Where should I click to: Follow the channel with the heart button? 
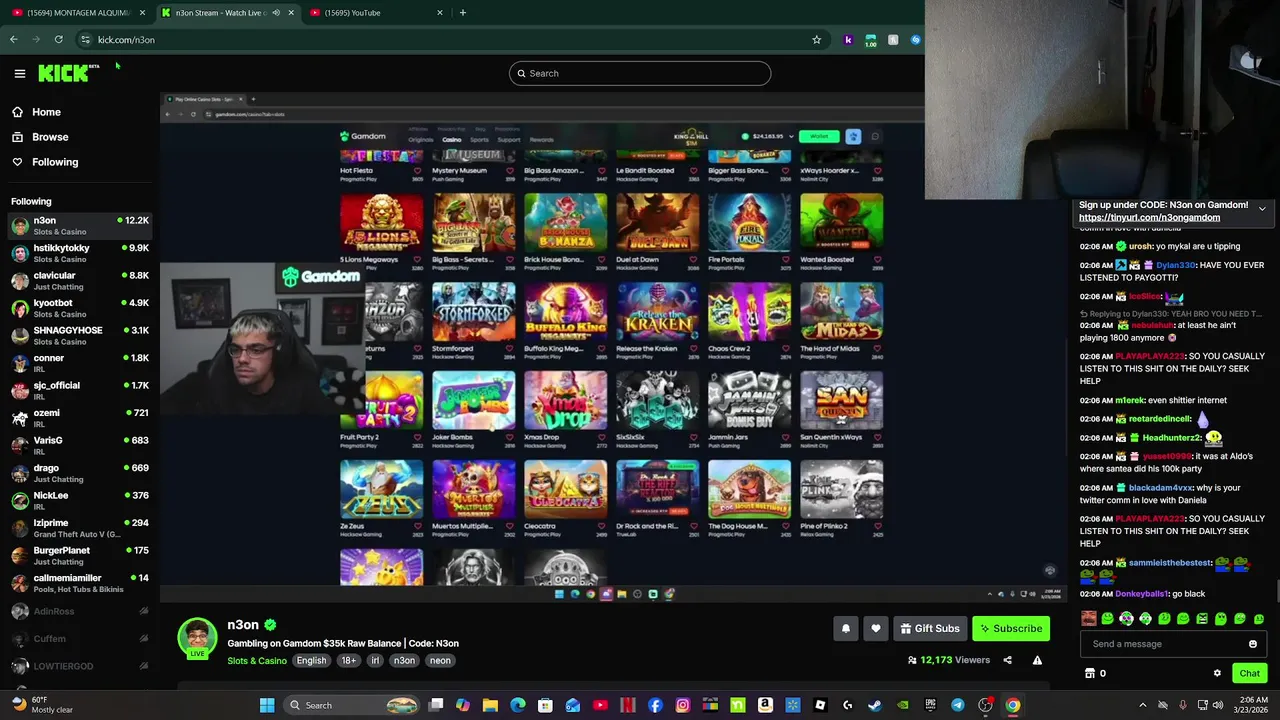click(876, 628)
